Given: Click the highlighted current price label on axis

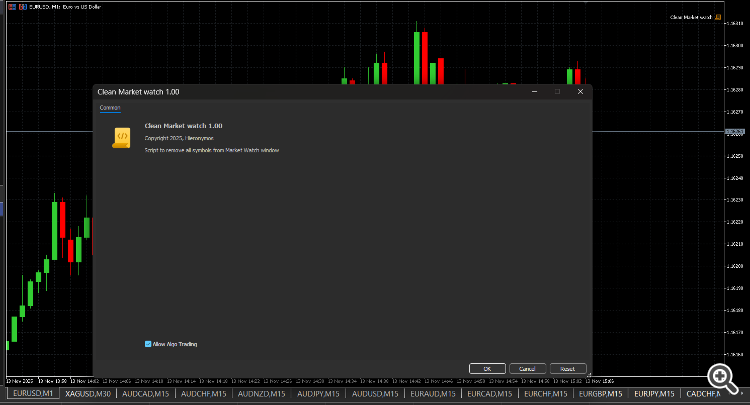Looking at the screenshot, I should pyautogui.click(x=735, y=131).
